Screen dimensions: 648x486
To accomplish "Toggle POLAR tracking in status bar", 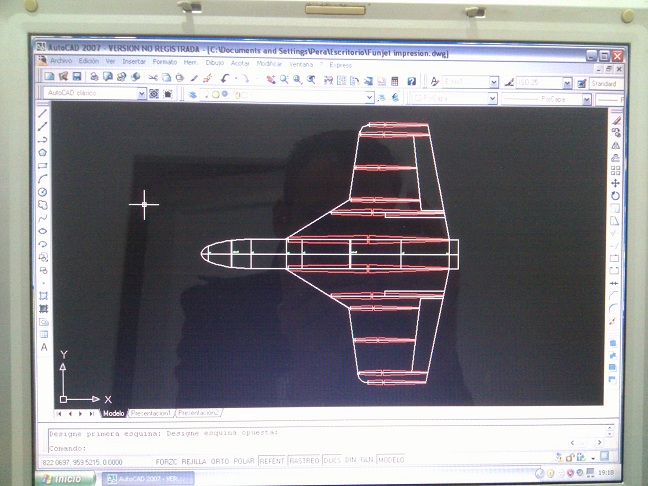I will 244,460.
